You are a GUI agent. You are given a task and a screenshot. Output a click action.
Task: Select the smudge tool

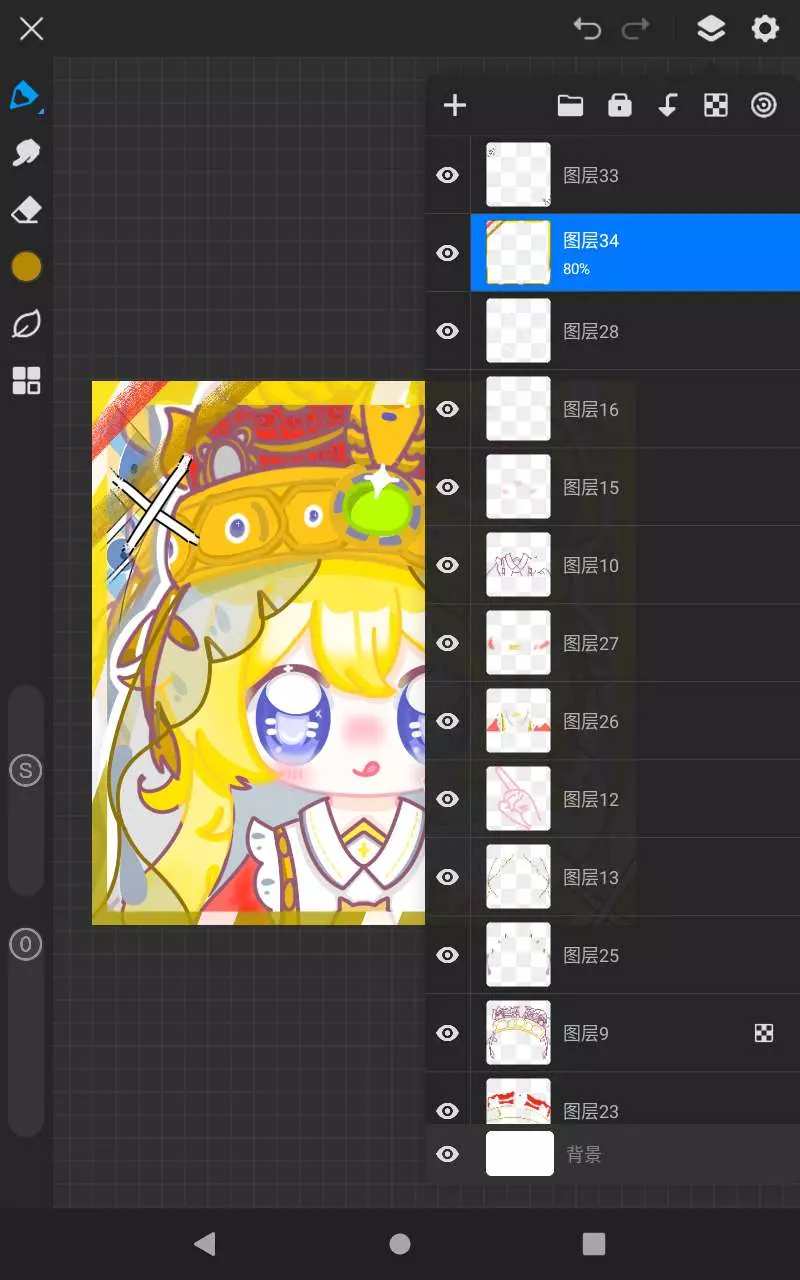pos(26,153)
